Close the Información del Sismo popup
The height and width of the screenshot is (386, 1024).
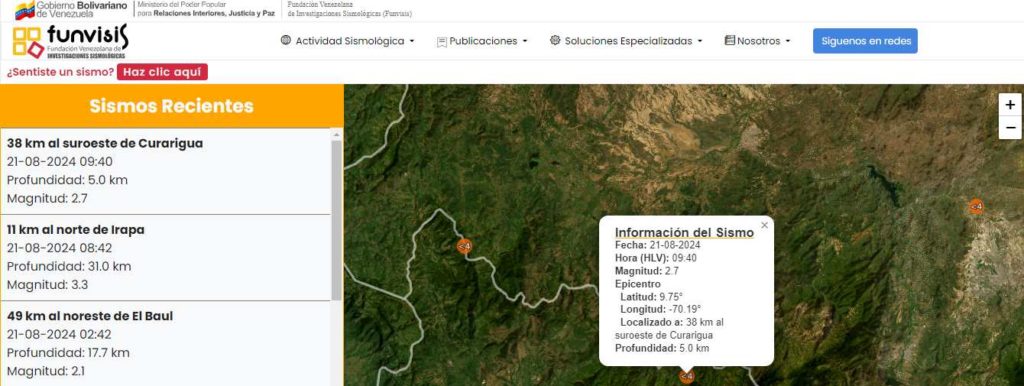tap(764, 225)
